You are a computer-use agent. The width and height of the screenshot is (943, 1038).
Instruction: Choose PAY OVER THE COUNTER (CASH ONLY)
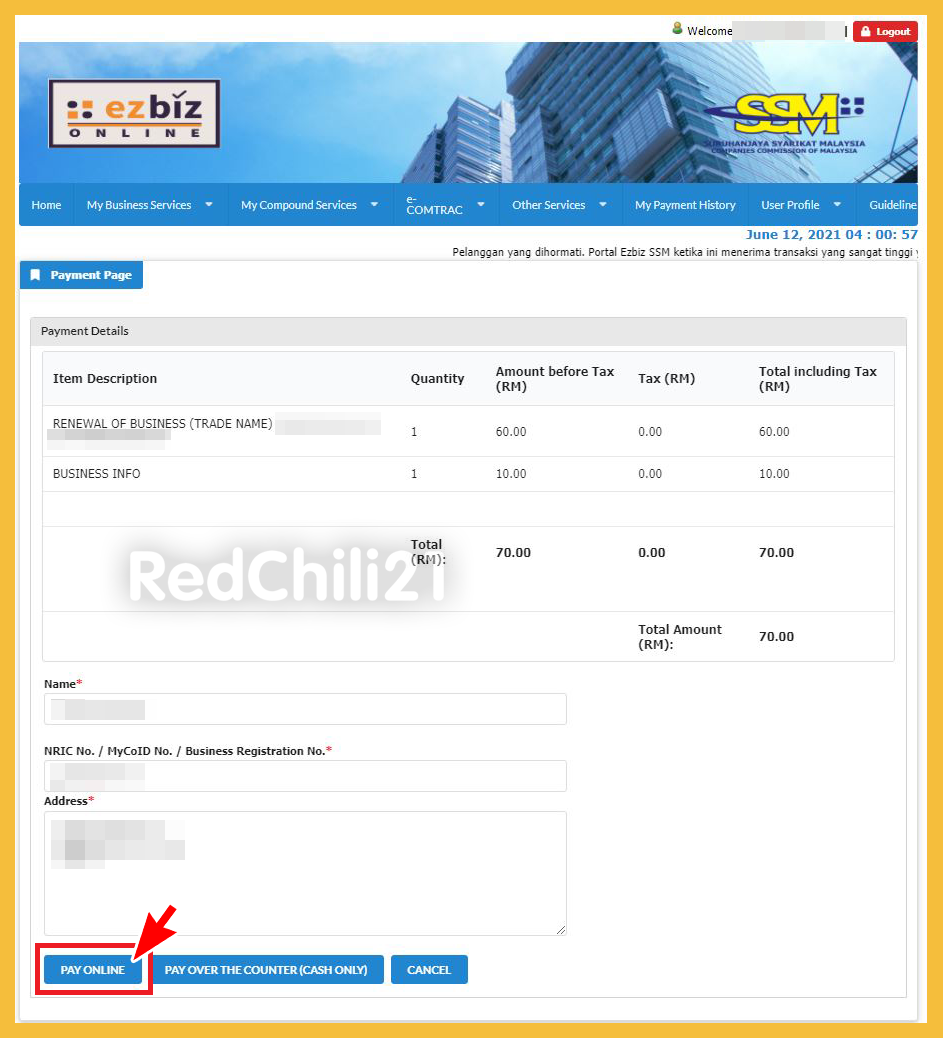[268, 969]
